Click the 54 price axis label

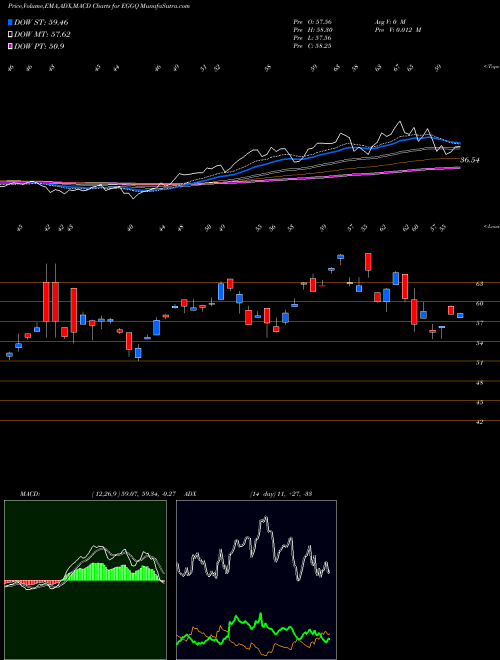tap(479, 343)
